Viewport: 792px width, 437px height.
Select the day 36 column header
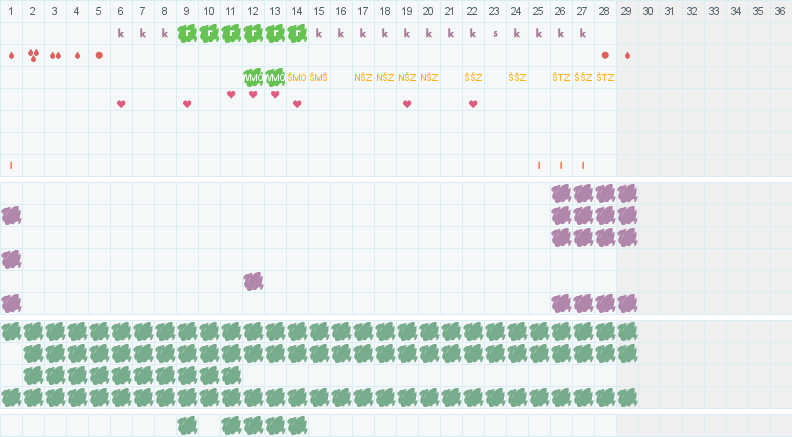point(780,10)
